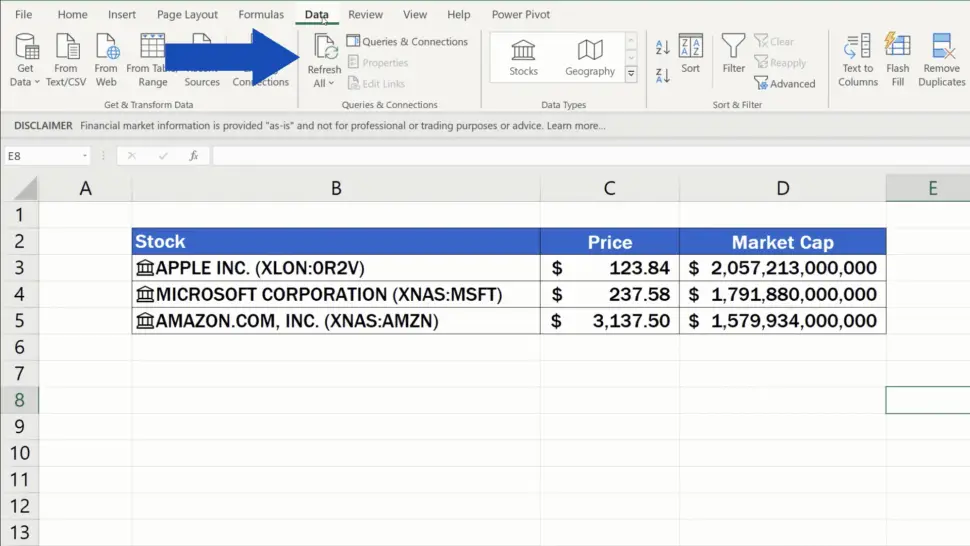This screenshot has width=970, height=546.
Task: Open Advanced filter options
Action: (x=784, y=83)
